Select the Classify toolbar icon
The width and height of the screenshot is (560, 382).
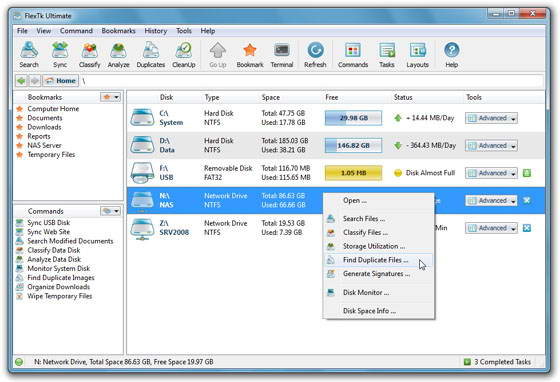click(89, 54)
